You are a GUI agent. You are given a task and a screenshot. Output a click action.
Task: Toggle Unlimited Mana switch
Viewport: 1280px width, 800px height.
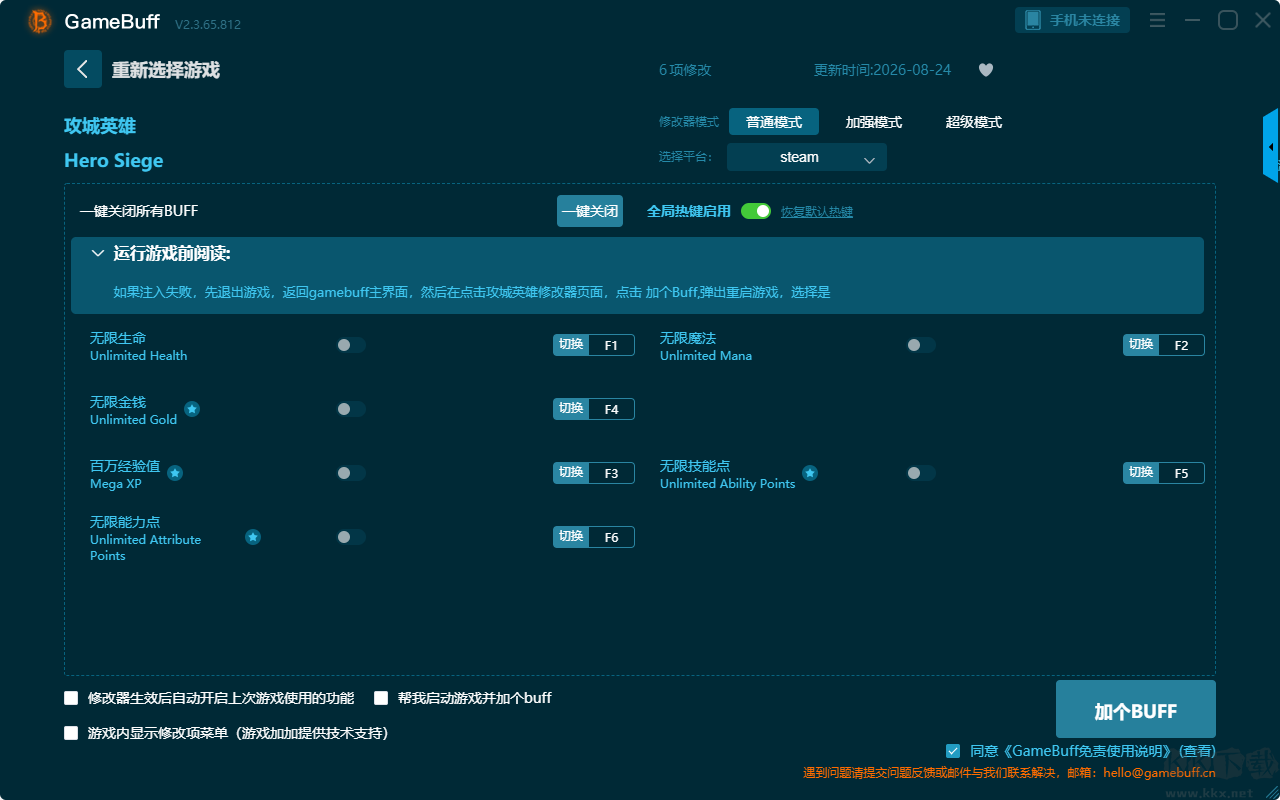click(921, 345)
